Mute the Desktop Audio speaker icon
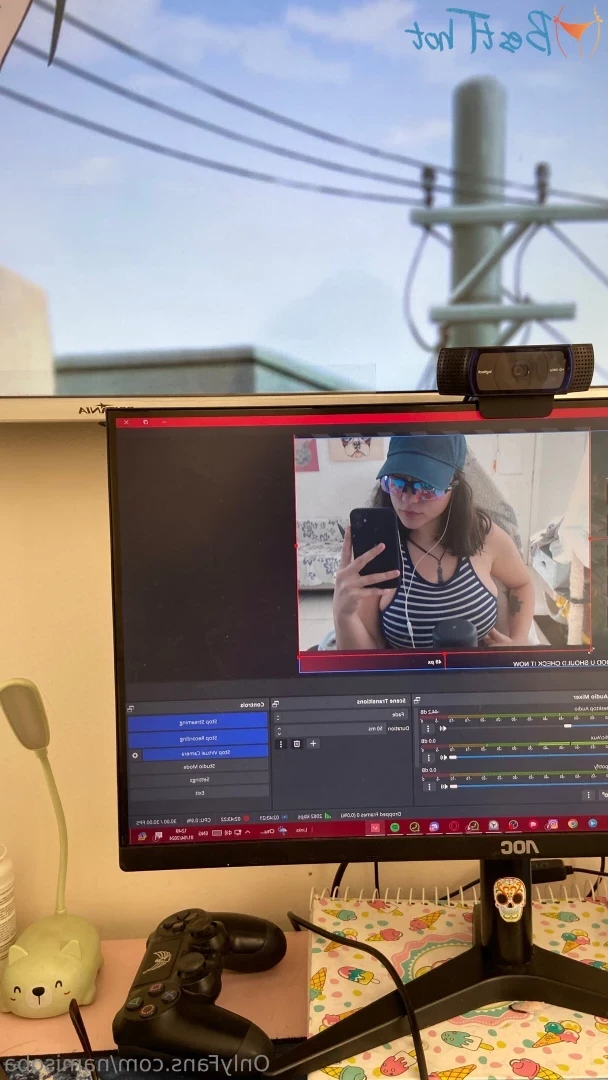608x1080 pixels. pos(443,729)
